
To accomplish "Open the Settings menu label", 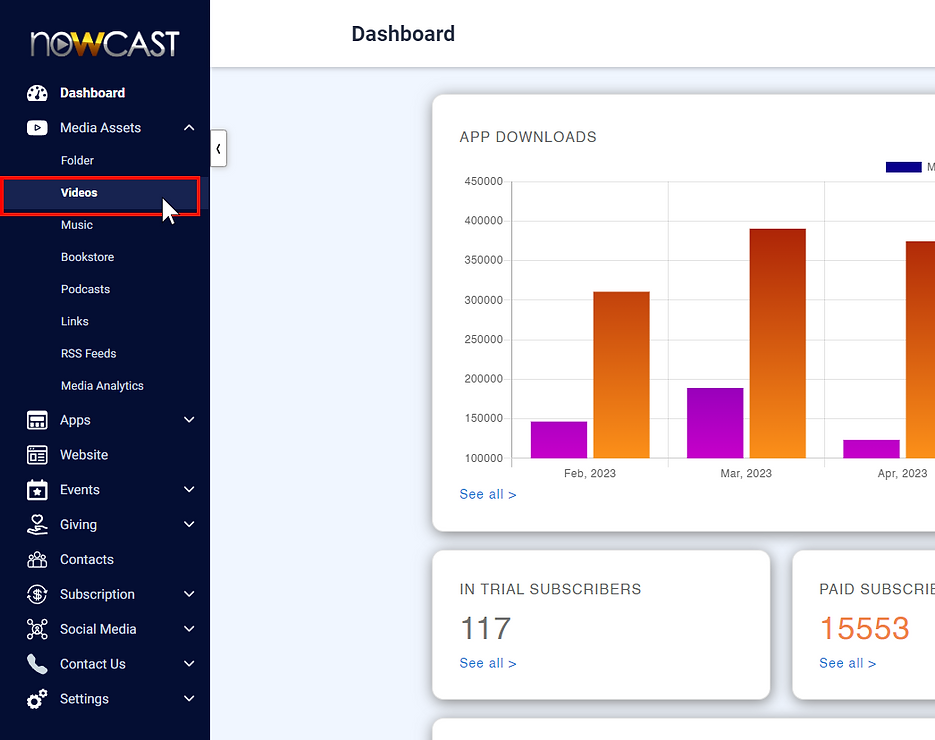I will [x=84, y=699].
